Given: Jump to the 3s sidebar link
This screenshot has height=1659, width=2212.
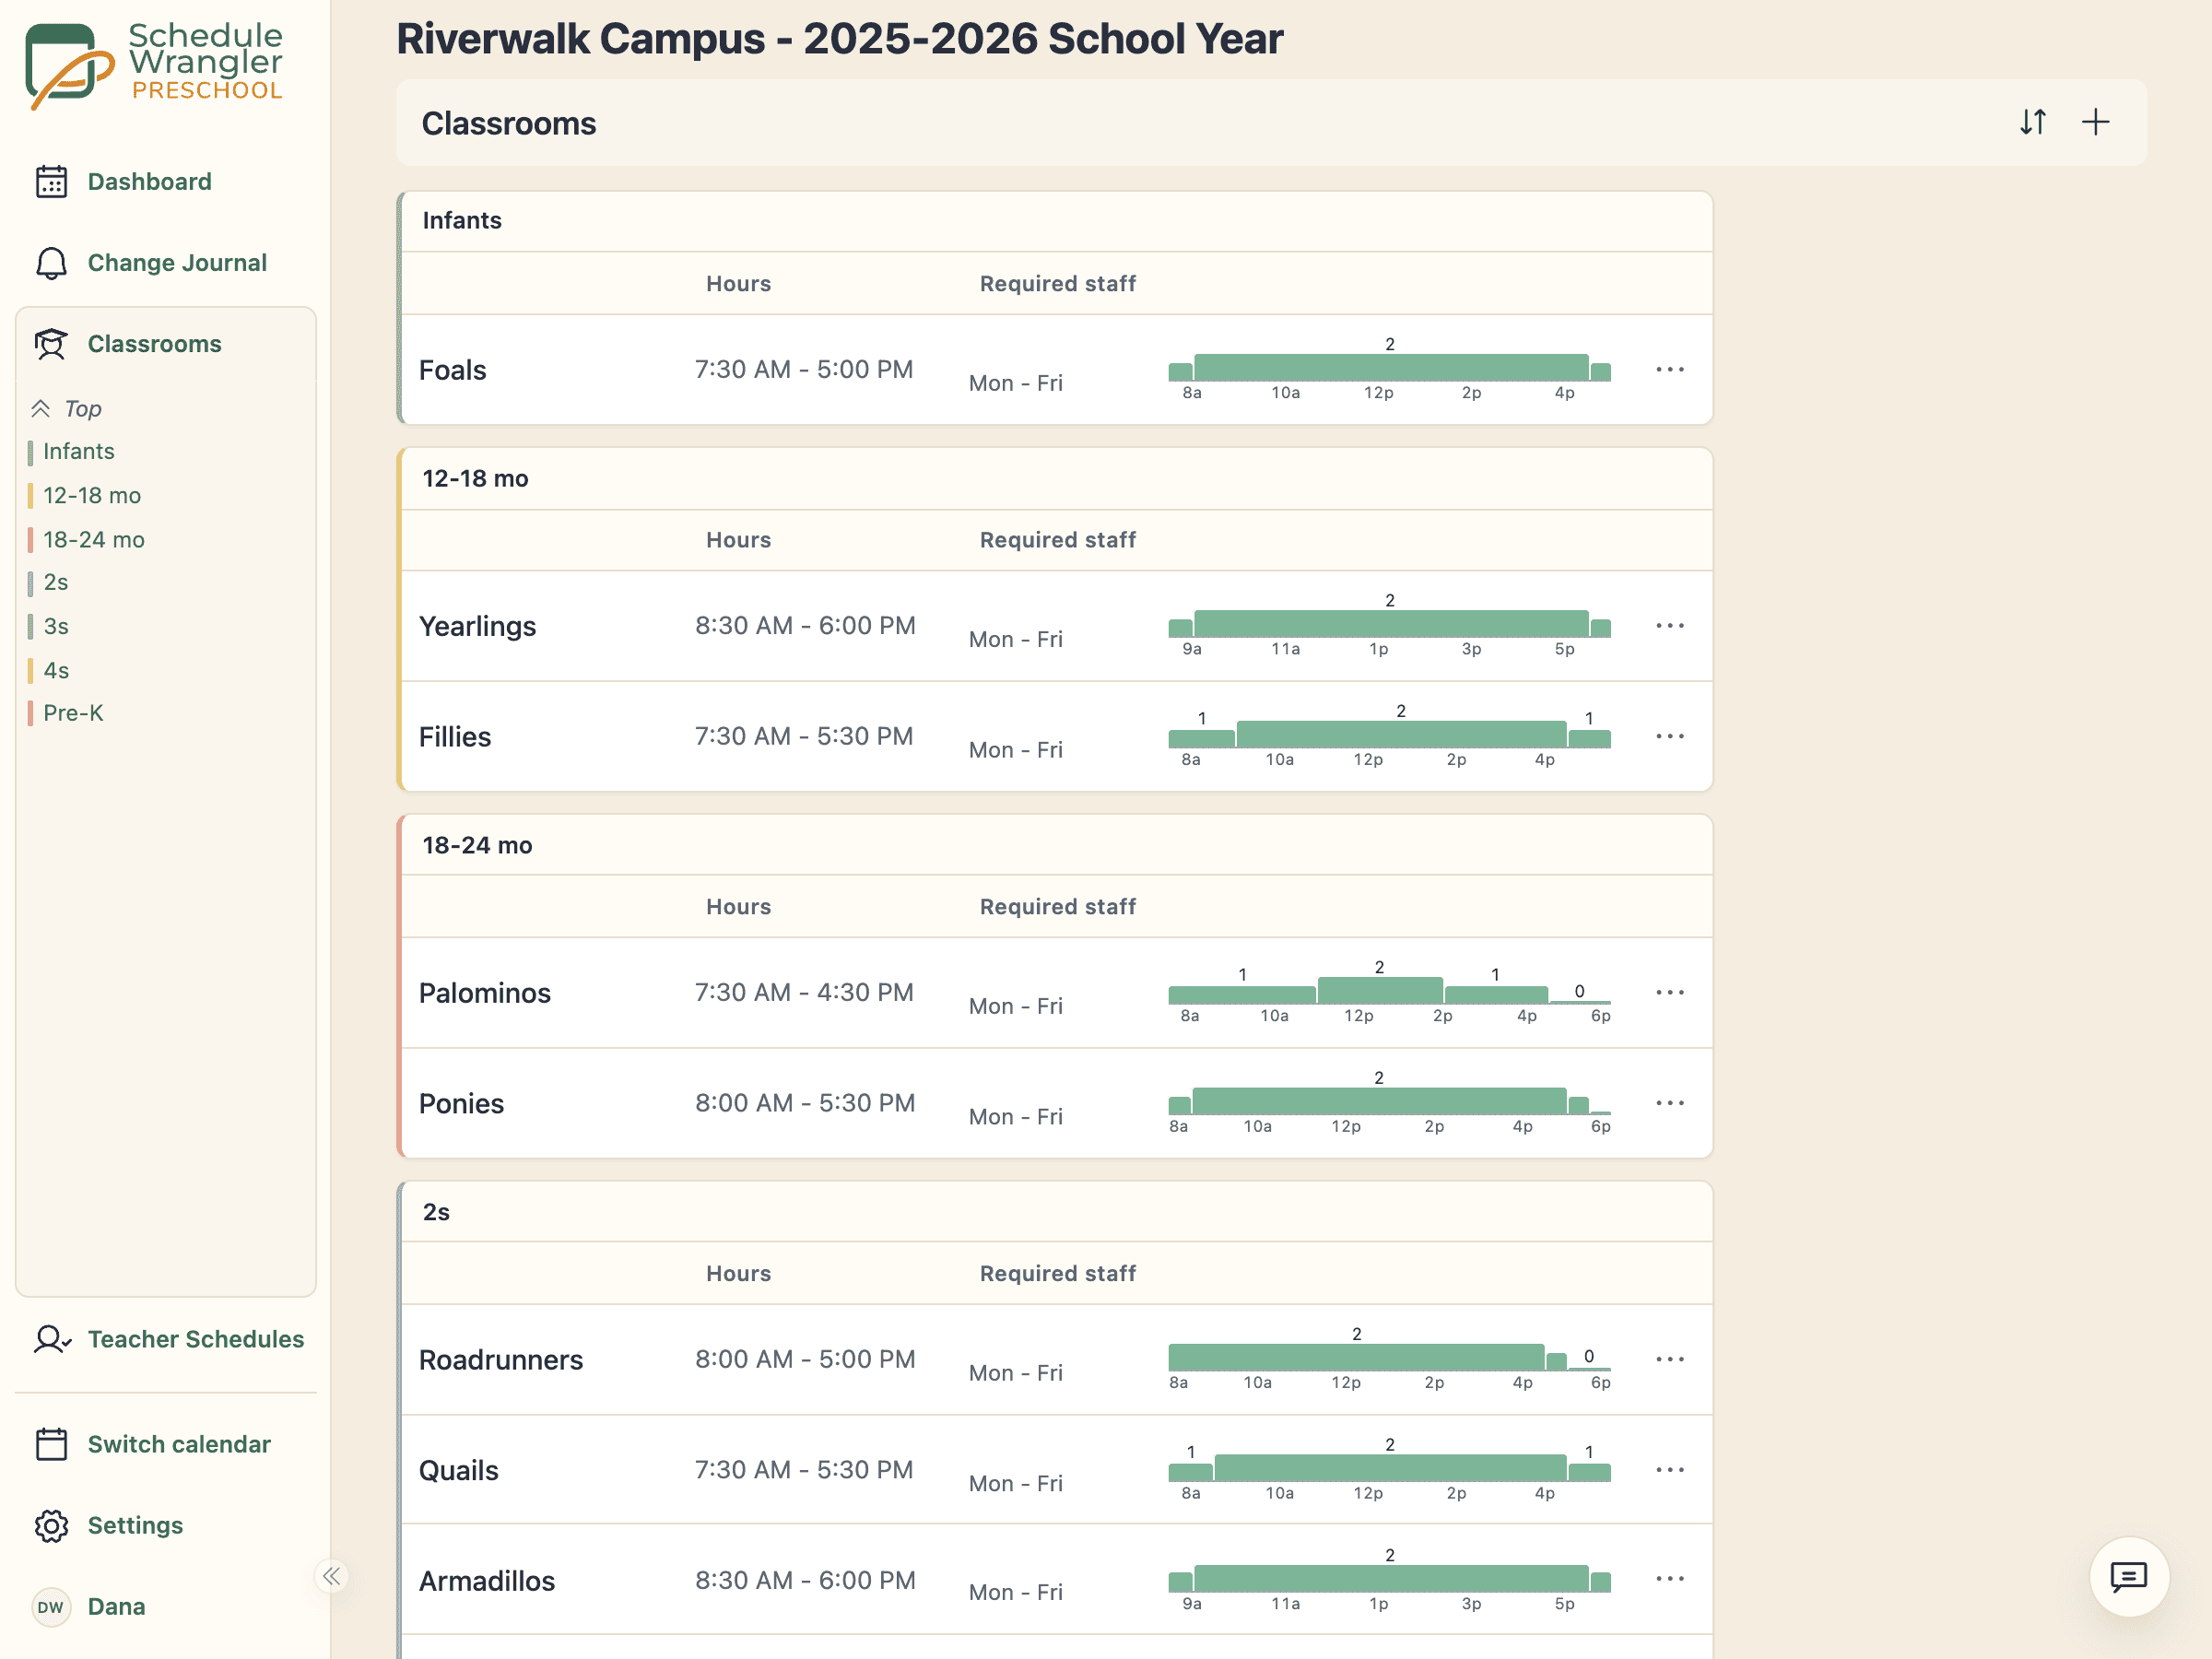Looking at the screenshot, I should 56,627.
